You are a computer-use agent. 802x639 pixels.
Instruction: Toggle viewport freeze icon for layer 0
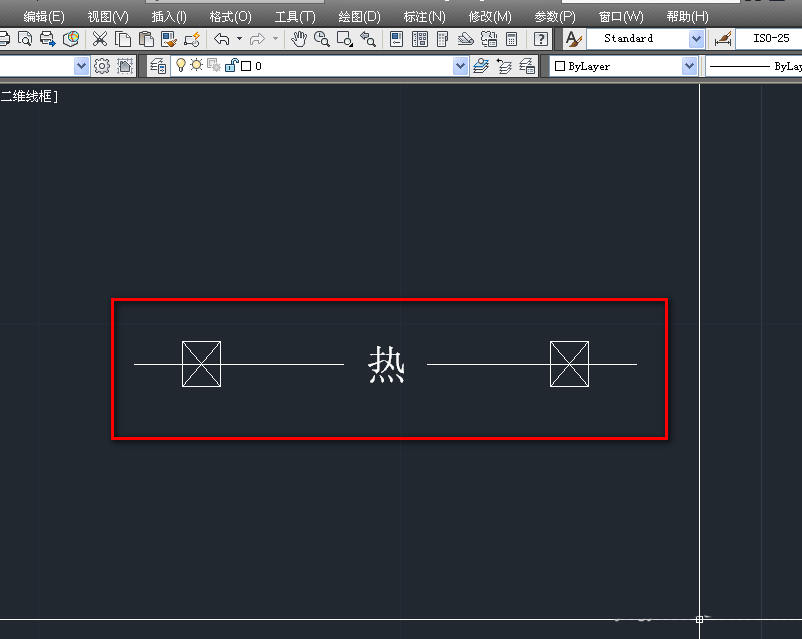point(214,65)
